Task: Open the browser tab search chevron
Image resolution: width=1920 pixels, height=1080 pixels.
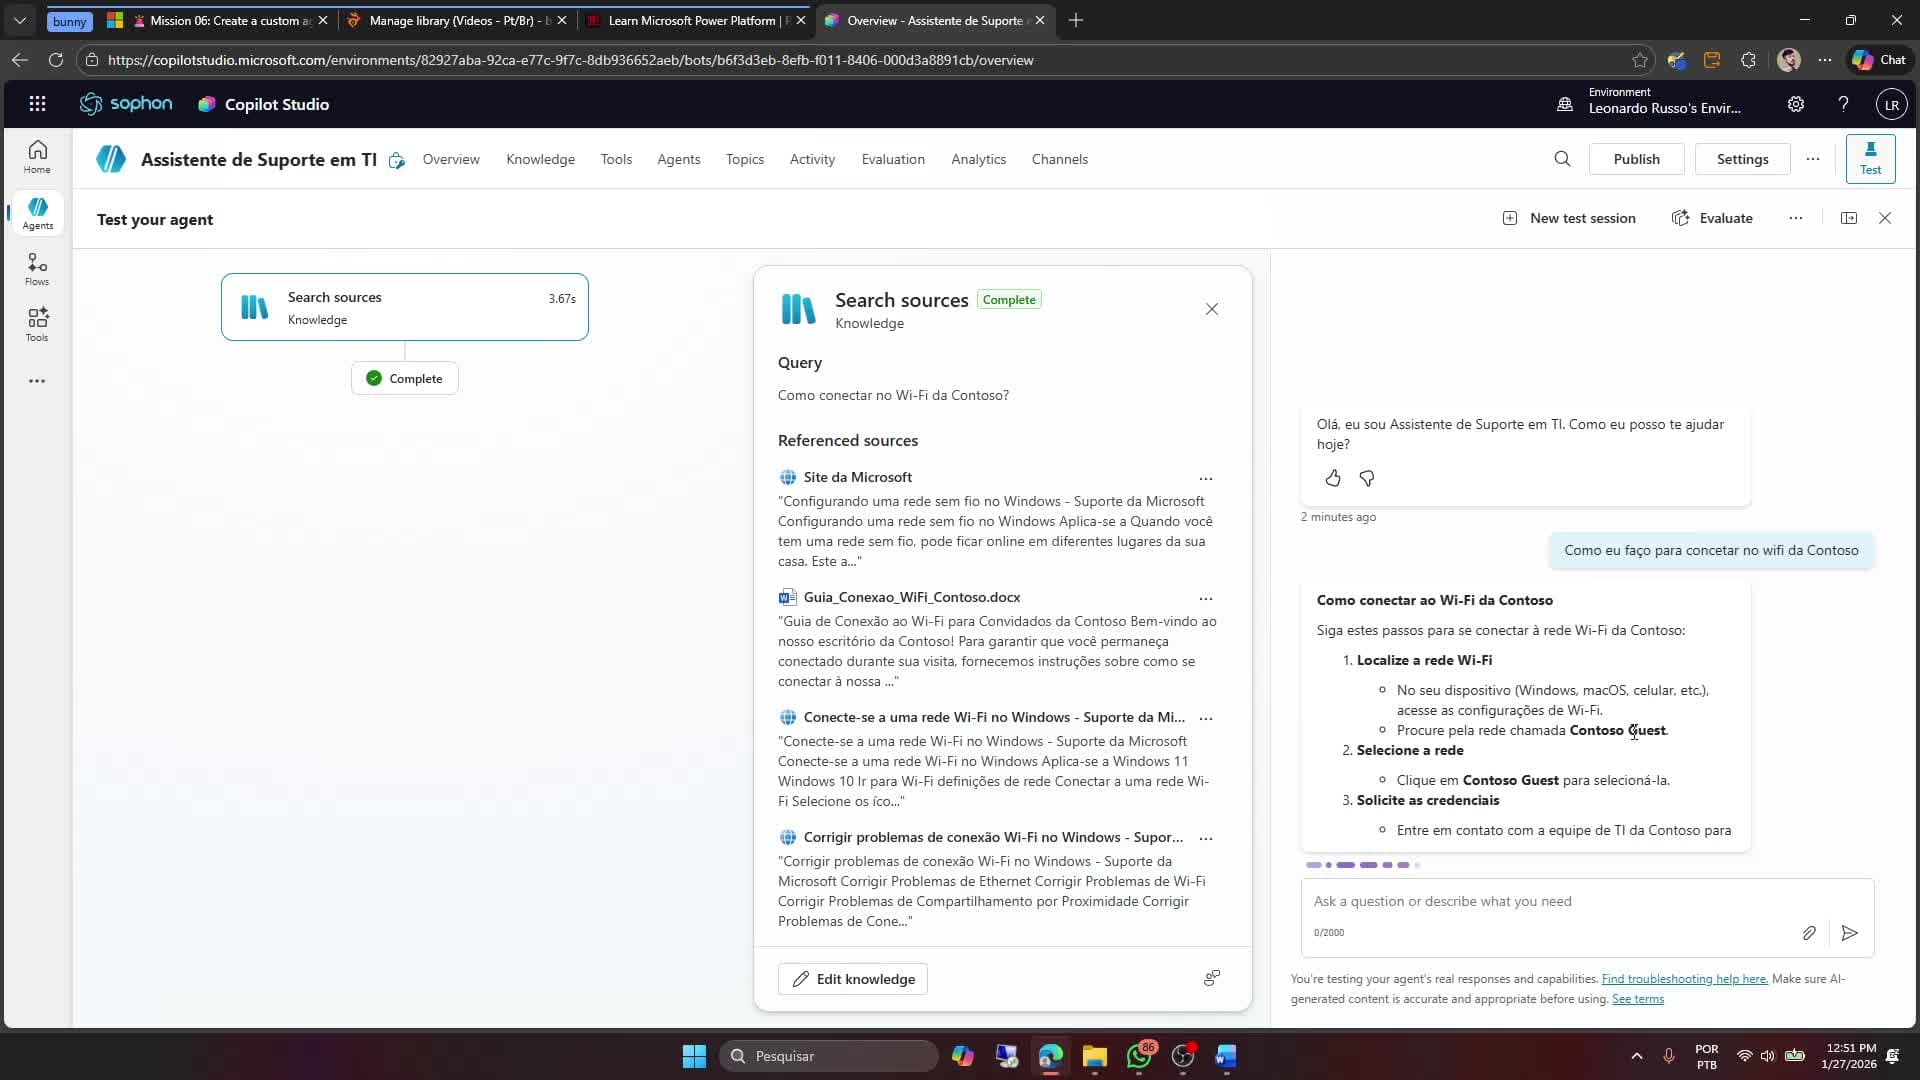Action: [x=19, y=20]
